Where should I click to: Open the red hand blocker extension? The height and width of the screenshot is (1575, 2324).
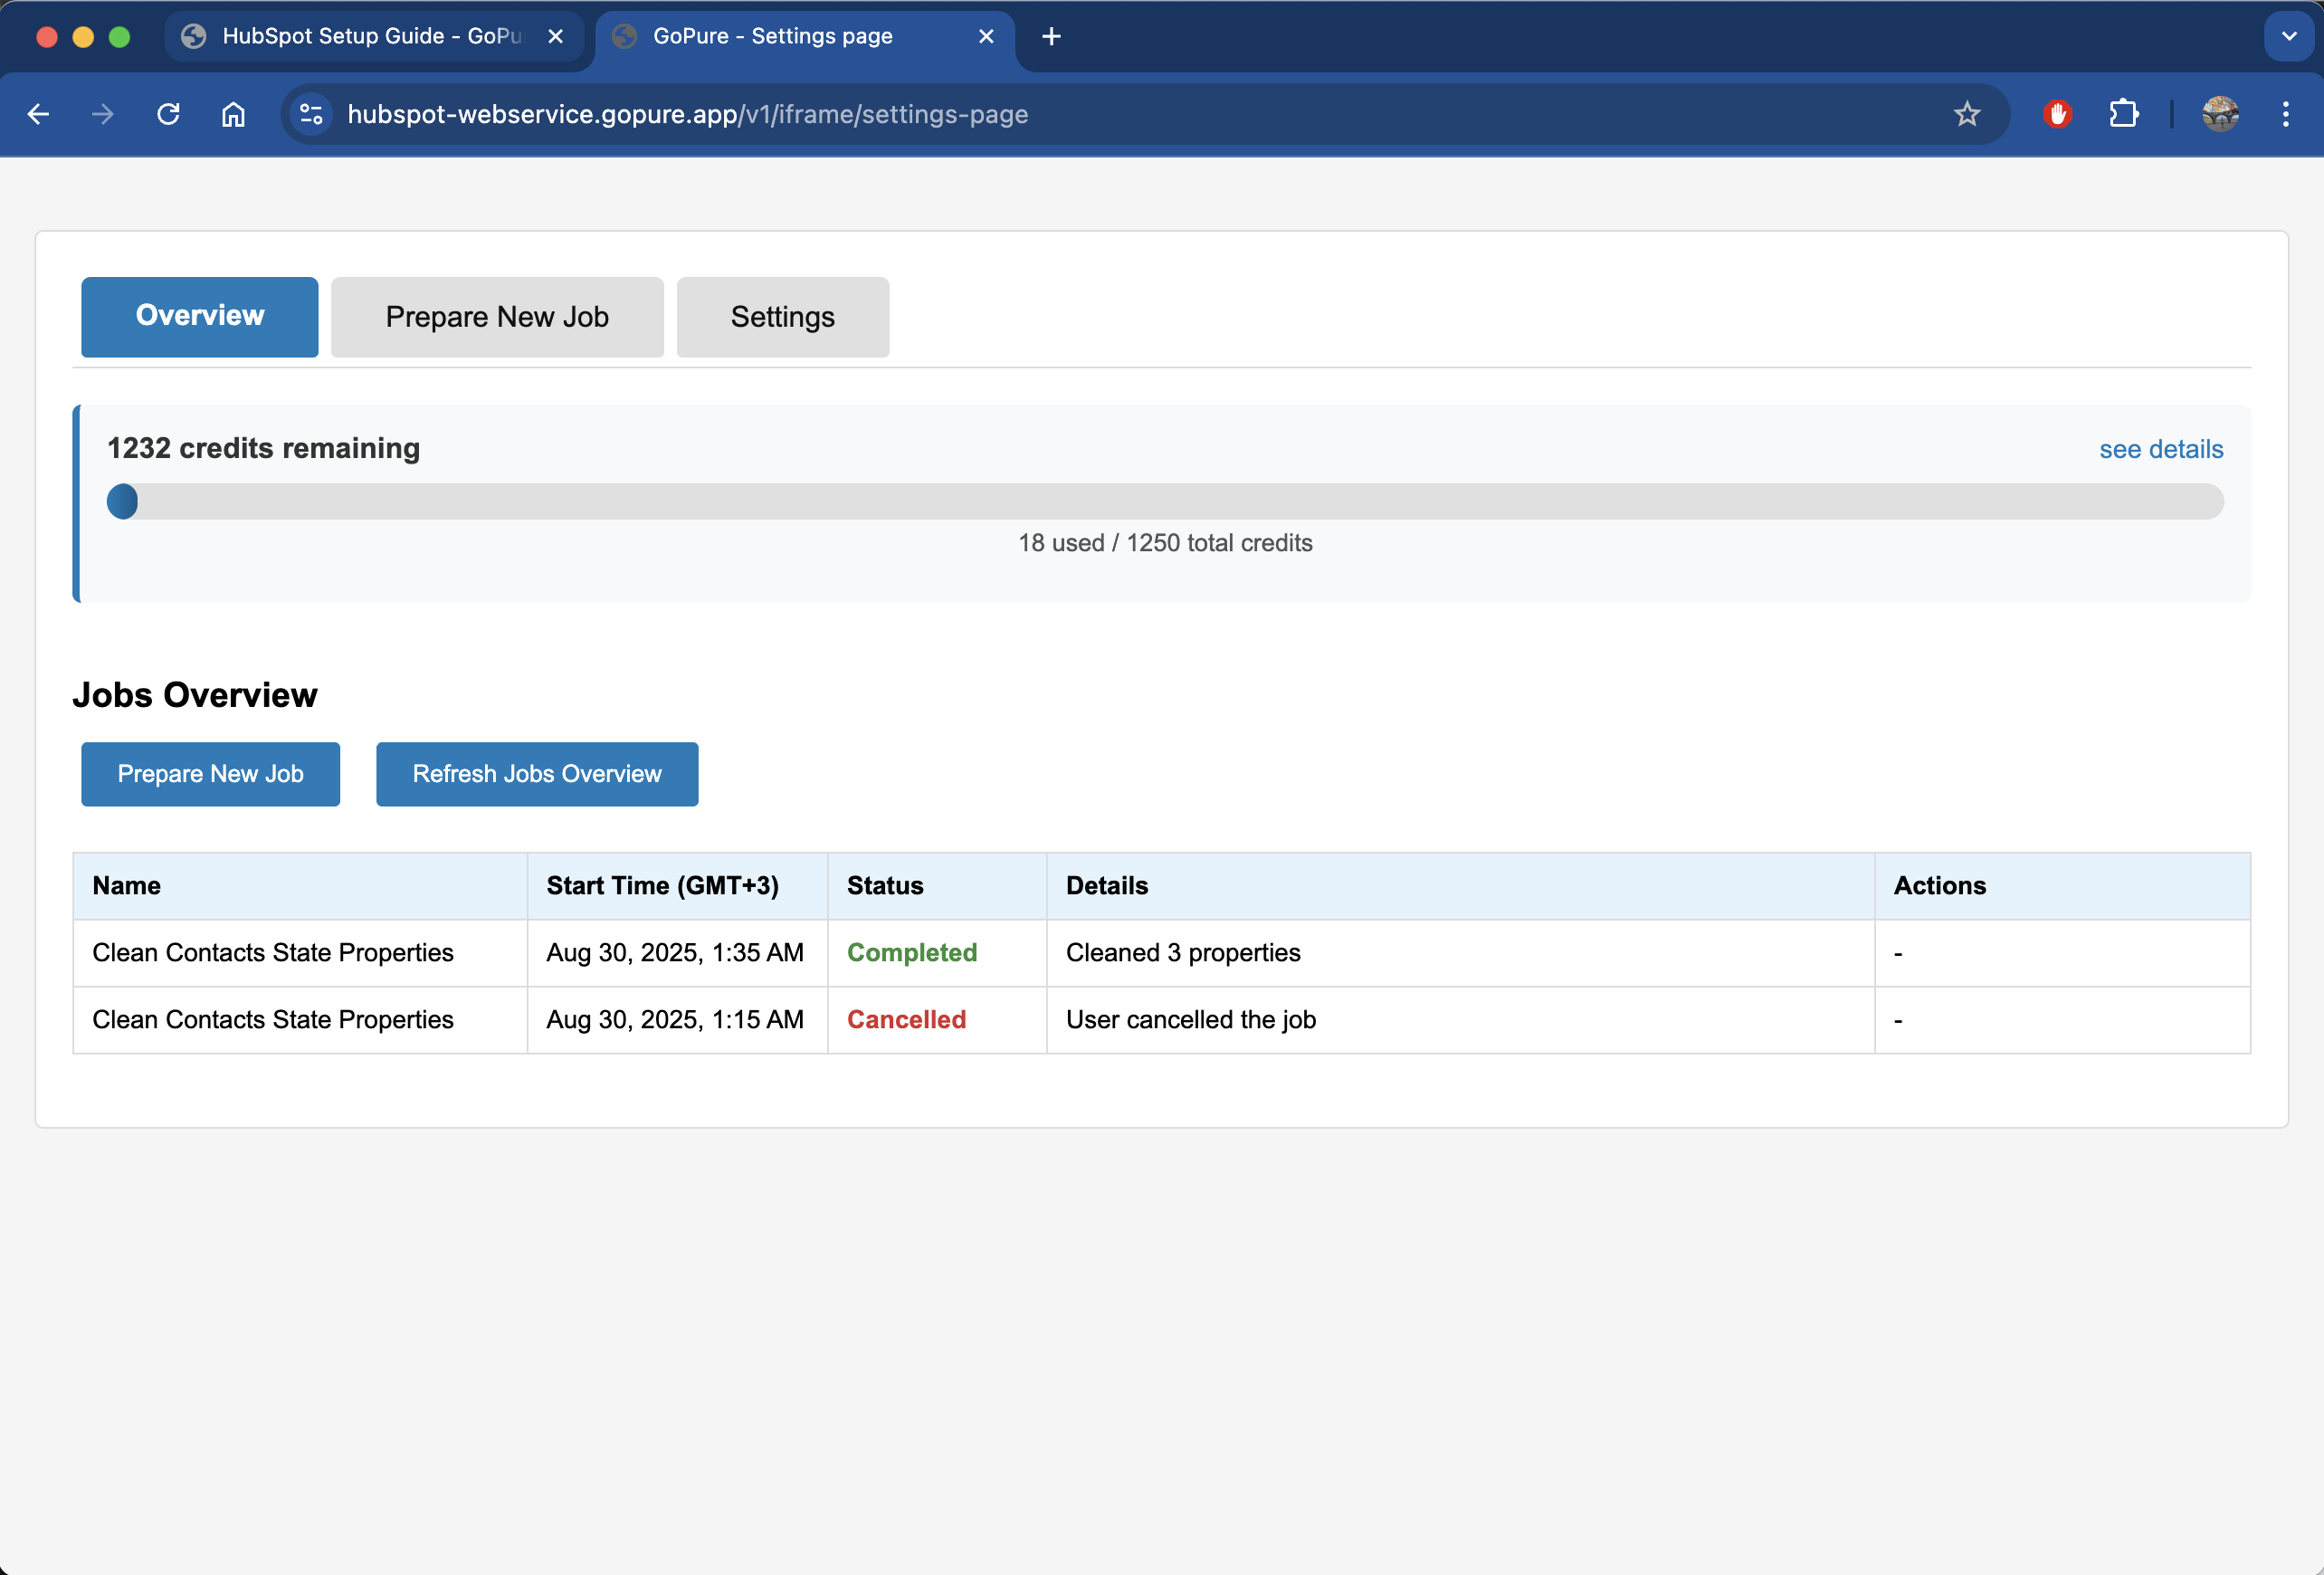pyautogui.click(x=2057, y=114)
